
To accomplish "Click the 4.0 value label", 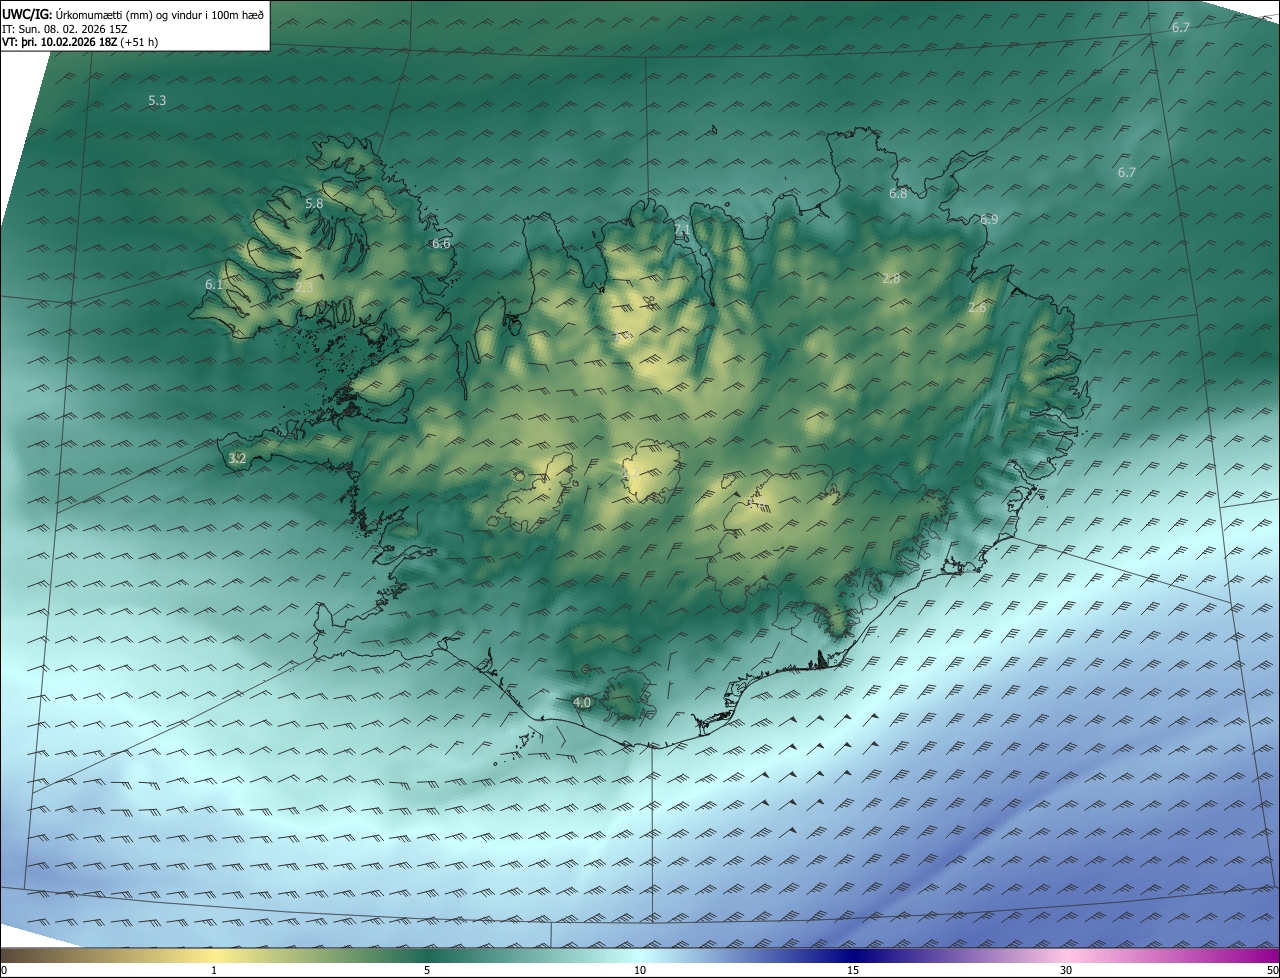I will pos(582,703).
